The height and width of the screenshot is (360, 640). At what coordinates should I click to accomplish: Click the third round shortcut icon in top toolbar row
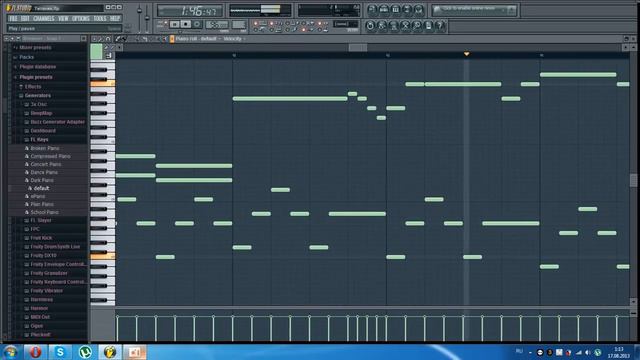pyautogui.click(x=396, y=9)
